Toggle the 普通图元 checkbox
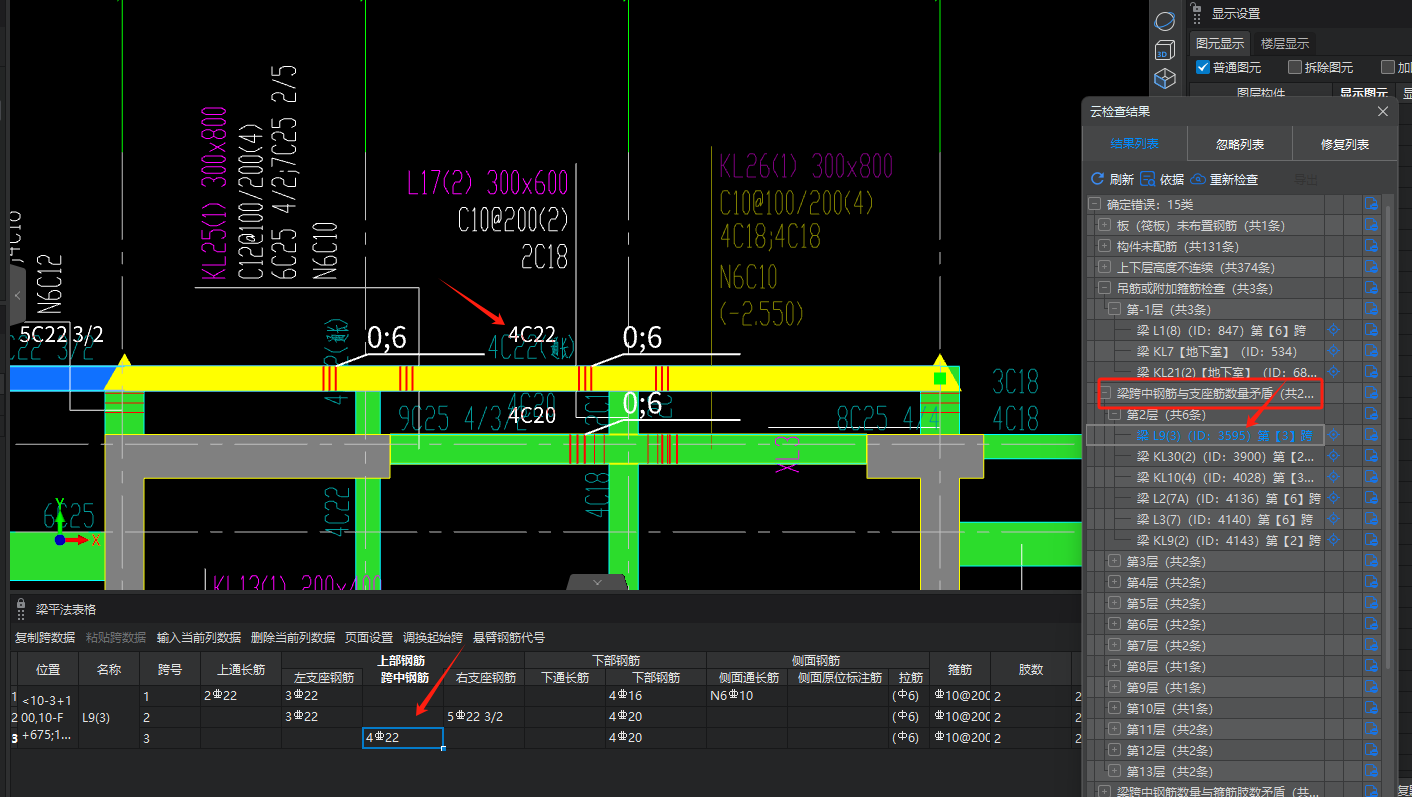The image size is (1412, 797). [x=1203, y=67]
